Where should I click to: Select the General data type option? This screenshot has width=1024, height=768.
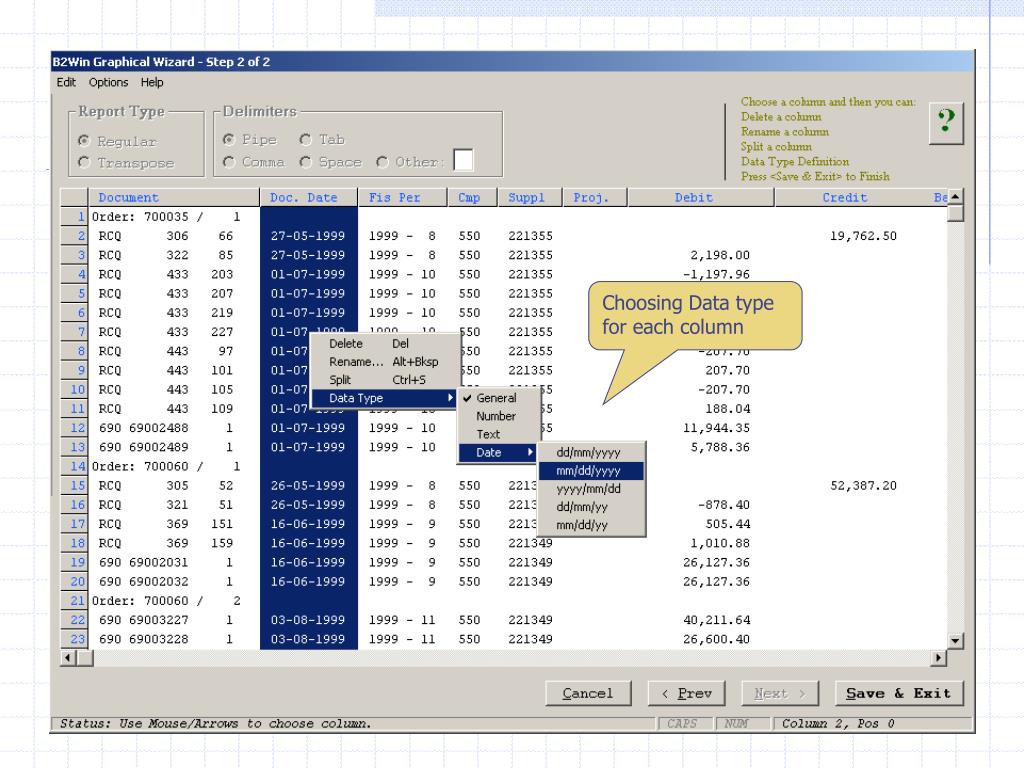[x=498, y=398]
